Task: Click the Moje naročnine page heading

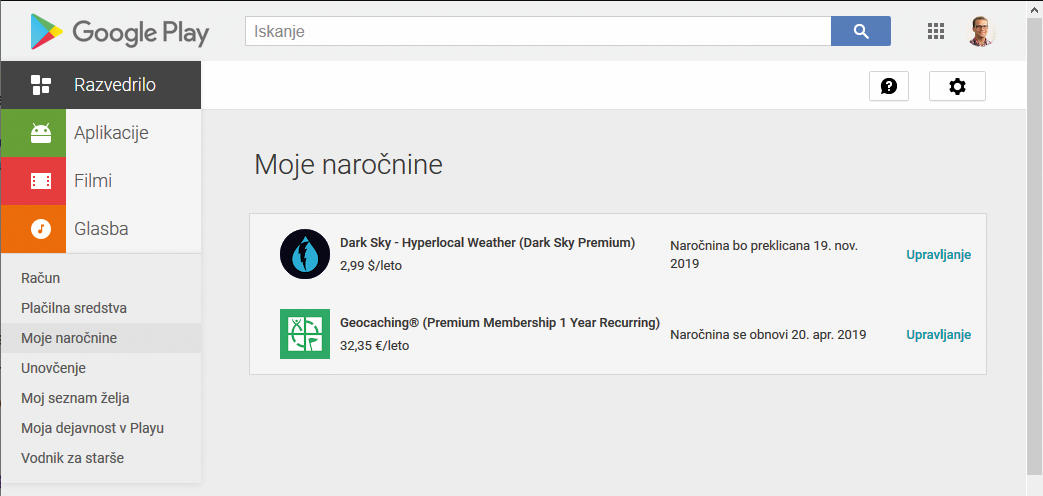Action: coord(349,165)
